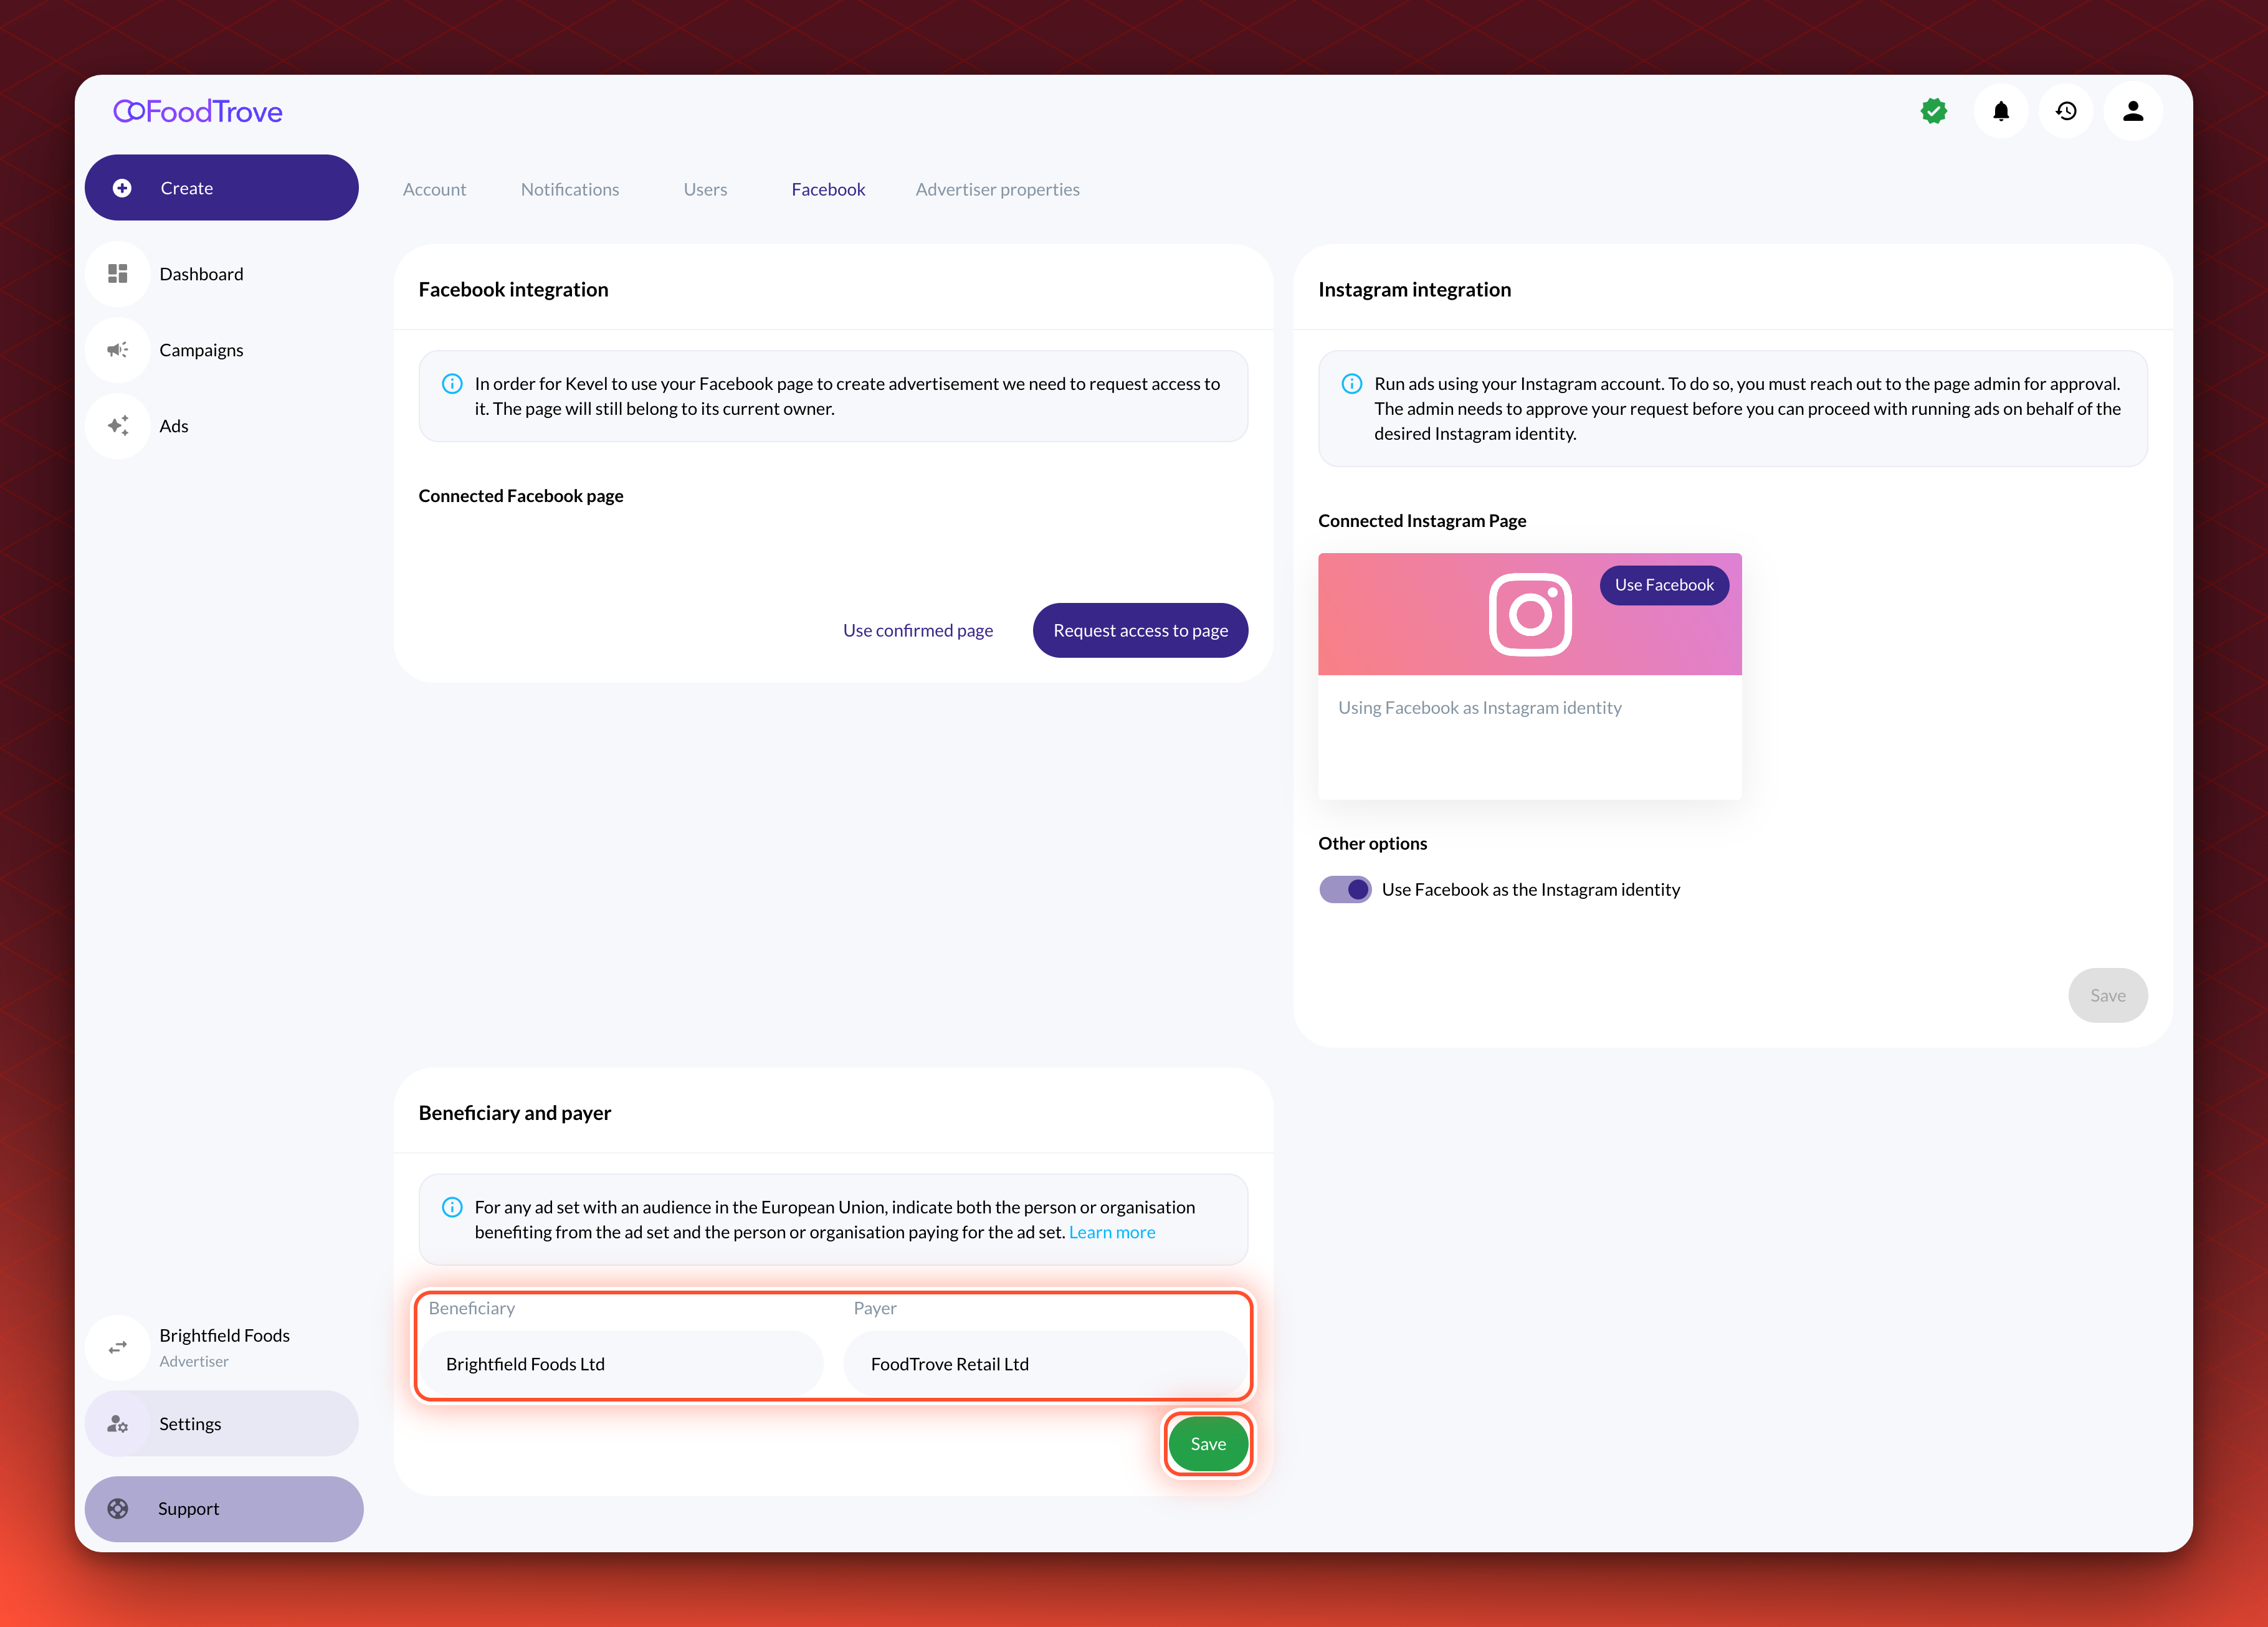Click the disabled Save button in Instagram integration
Viewport: 2268px width, 1627px height.
2108,996
